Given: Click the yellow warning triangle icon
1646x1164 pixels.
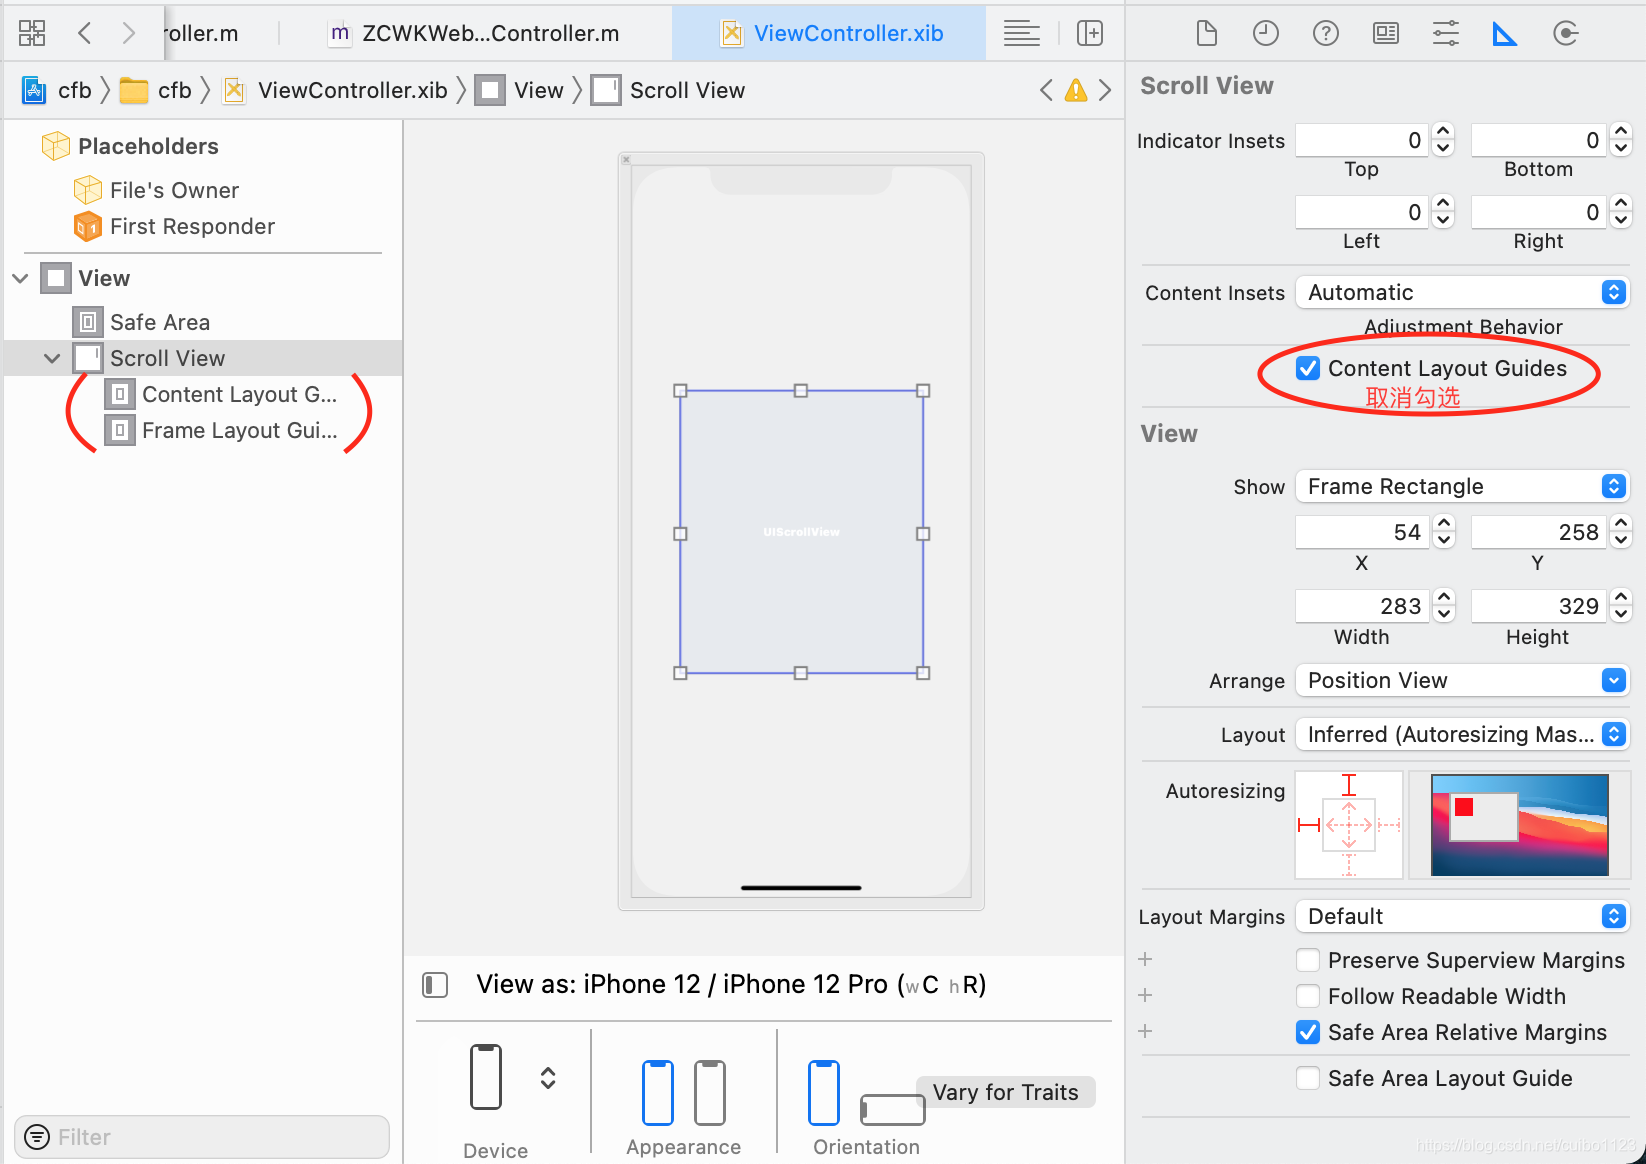Looking at the screenshot, I should pos(1076,90).
